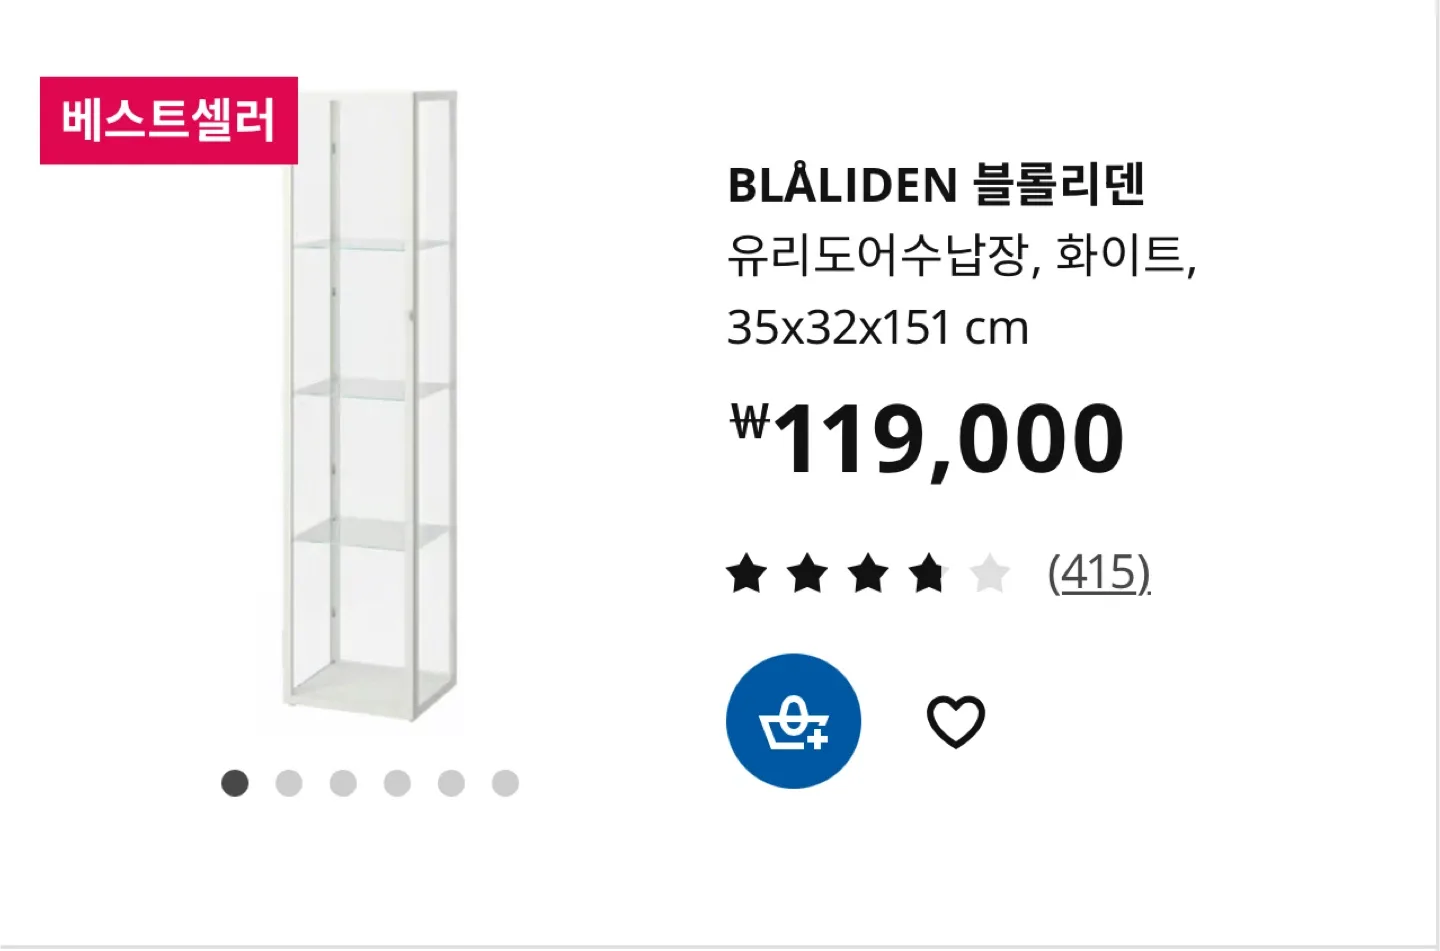This screenshot has width=1440, height=951.
Task: Open the BLÅLIDEN 블롤리덴 product title
Action: point(936,185)
